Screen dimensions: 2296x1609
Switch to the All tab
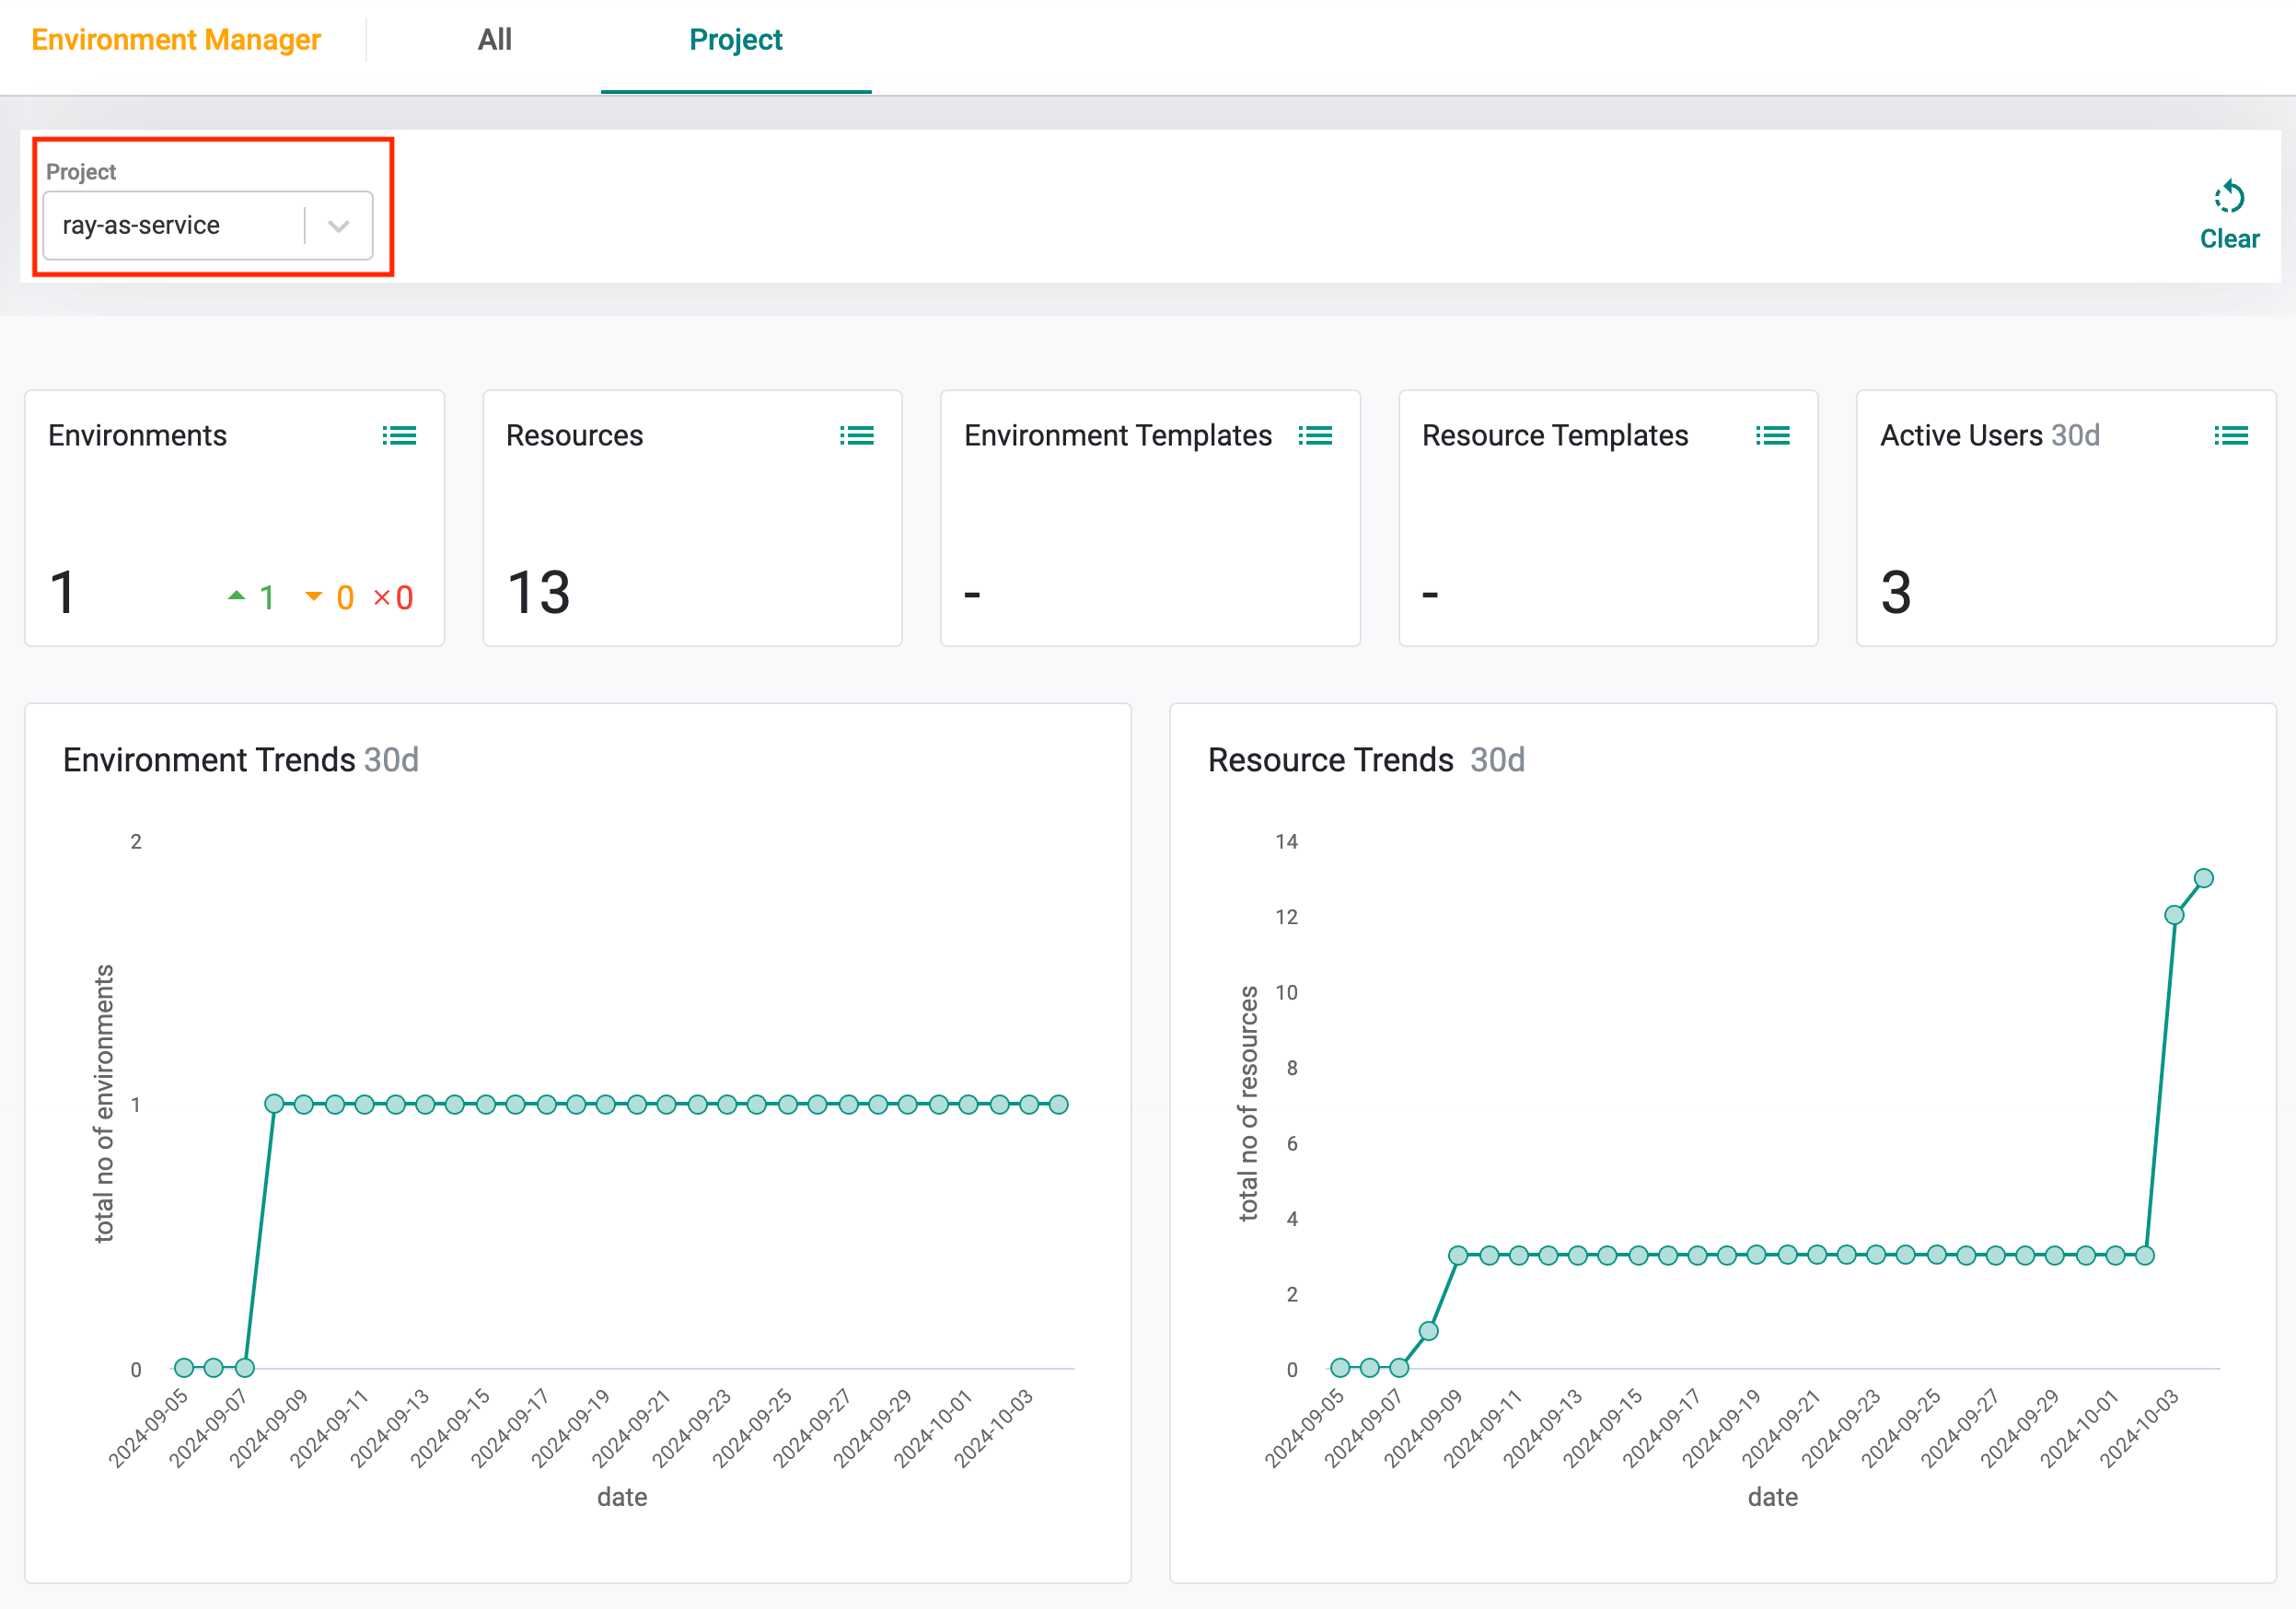point(495,40)
